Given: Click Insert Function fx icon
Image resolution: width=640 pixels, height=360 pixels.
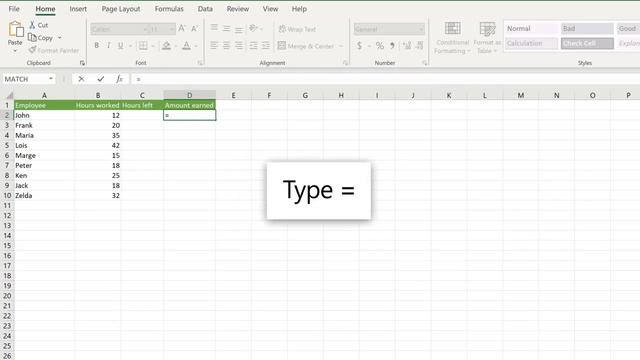Looking at the screenshot, I should (x=119, y=79).
